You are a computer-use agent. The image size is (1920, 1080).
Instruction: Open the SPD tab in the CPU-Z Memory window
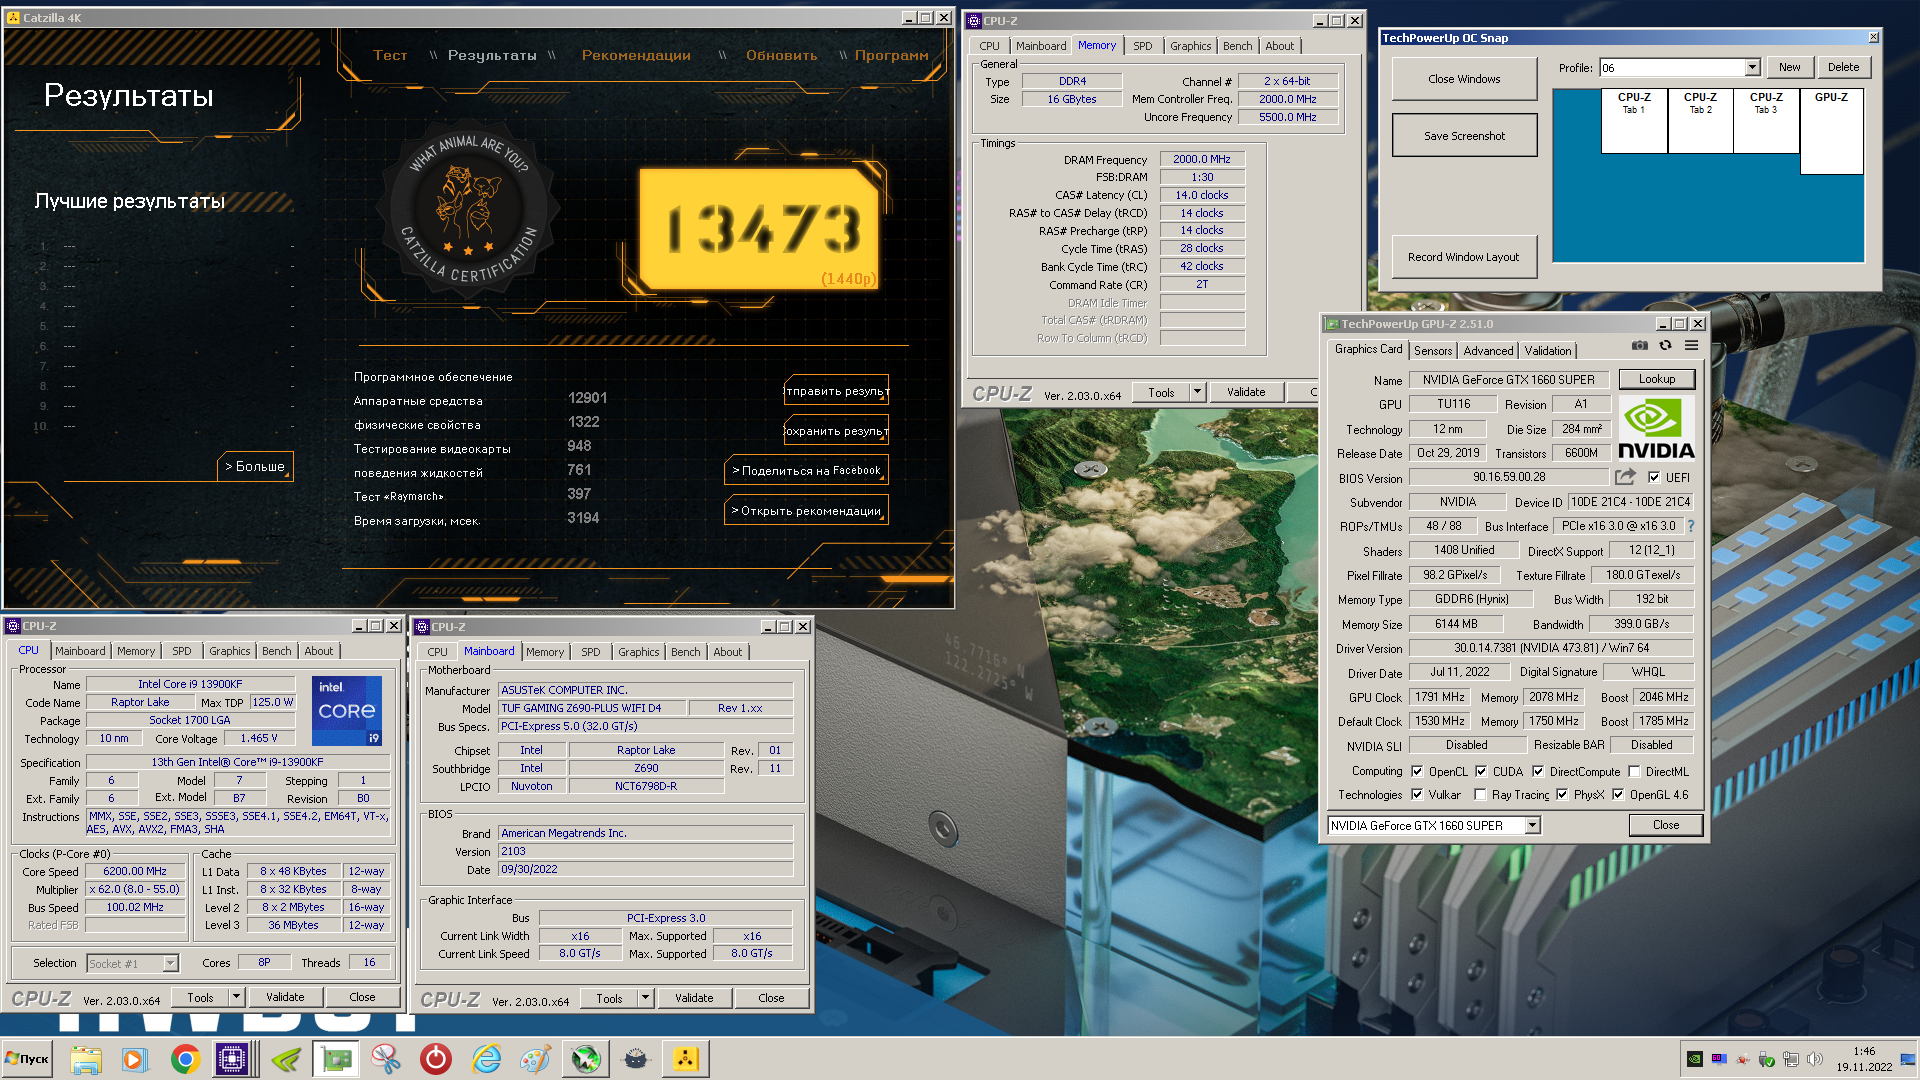[1142, 46]
